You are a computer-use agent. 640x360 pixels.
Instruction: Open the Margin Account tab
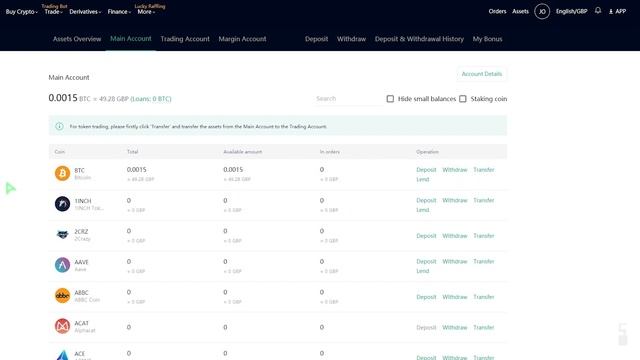click(242, 39)
